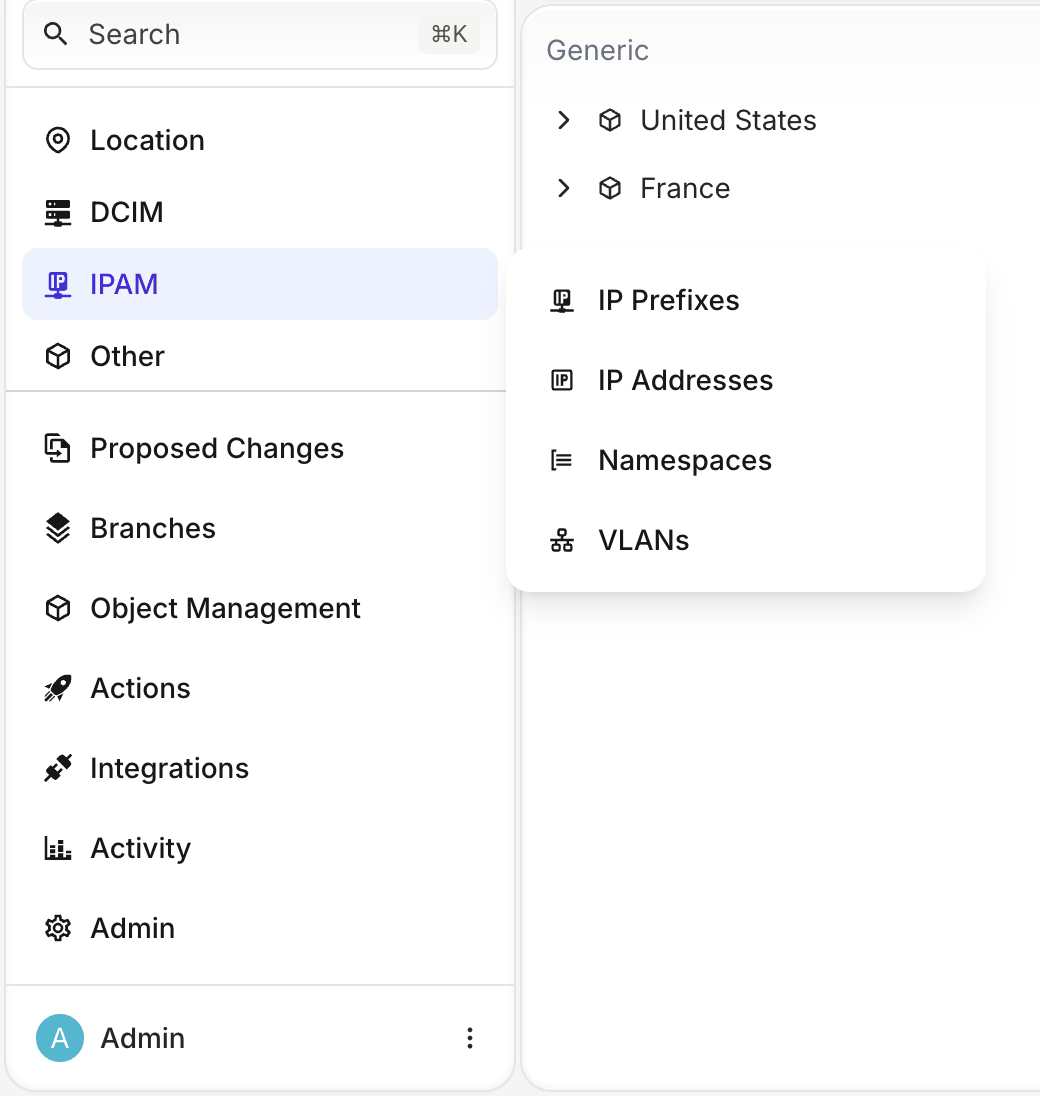Click the IP Prefixes icon in the submenu

562,301
